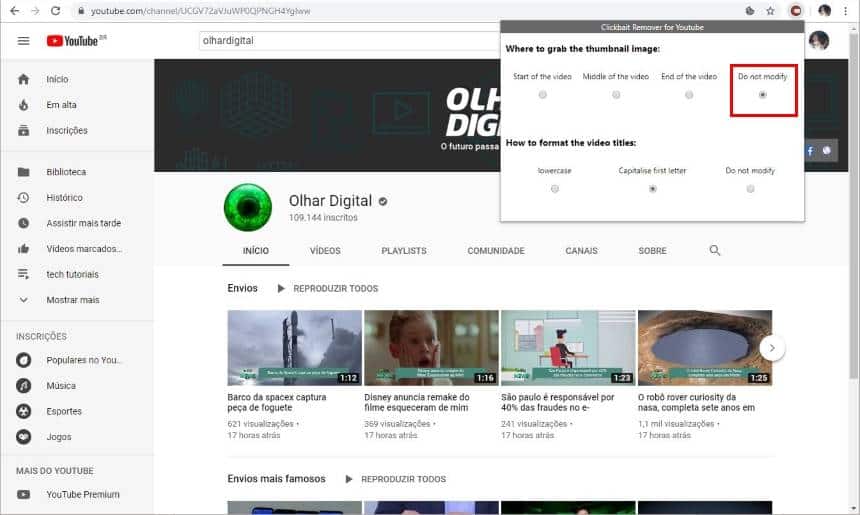Viewport: 860px width, 515px height.
Task: Reload the page in the browser
Action: [x=55, y=10]
